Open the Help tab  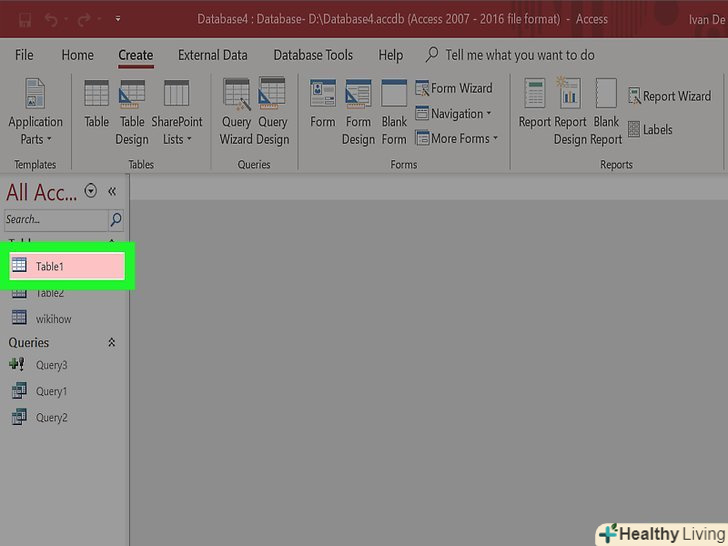(x=390, y=55)
